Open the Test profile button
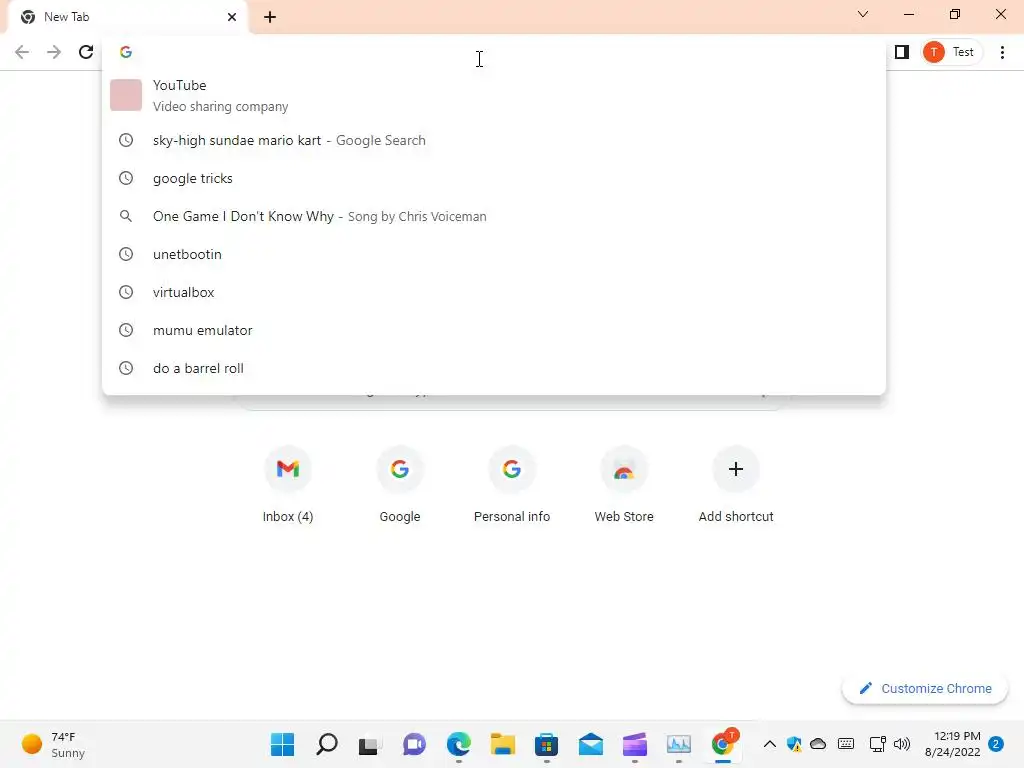Screen dimensions: 1024x768 (951, 52)
